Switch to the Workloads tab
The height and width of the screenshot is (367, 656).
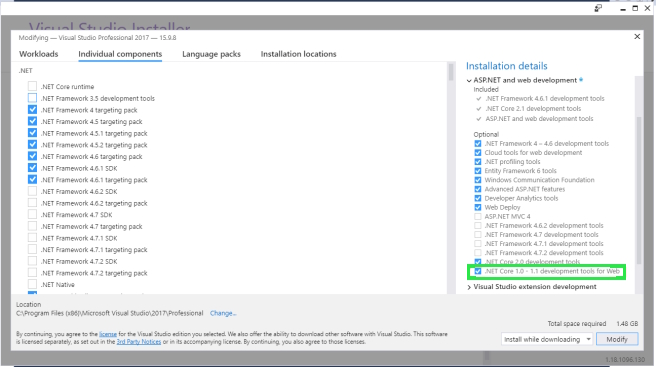pyautogui.click(x=38, y=54)
